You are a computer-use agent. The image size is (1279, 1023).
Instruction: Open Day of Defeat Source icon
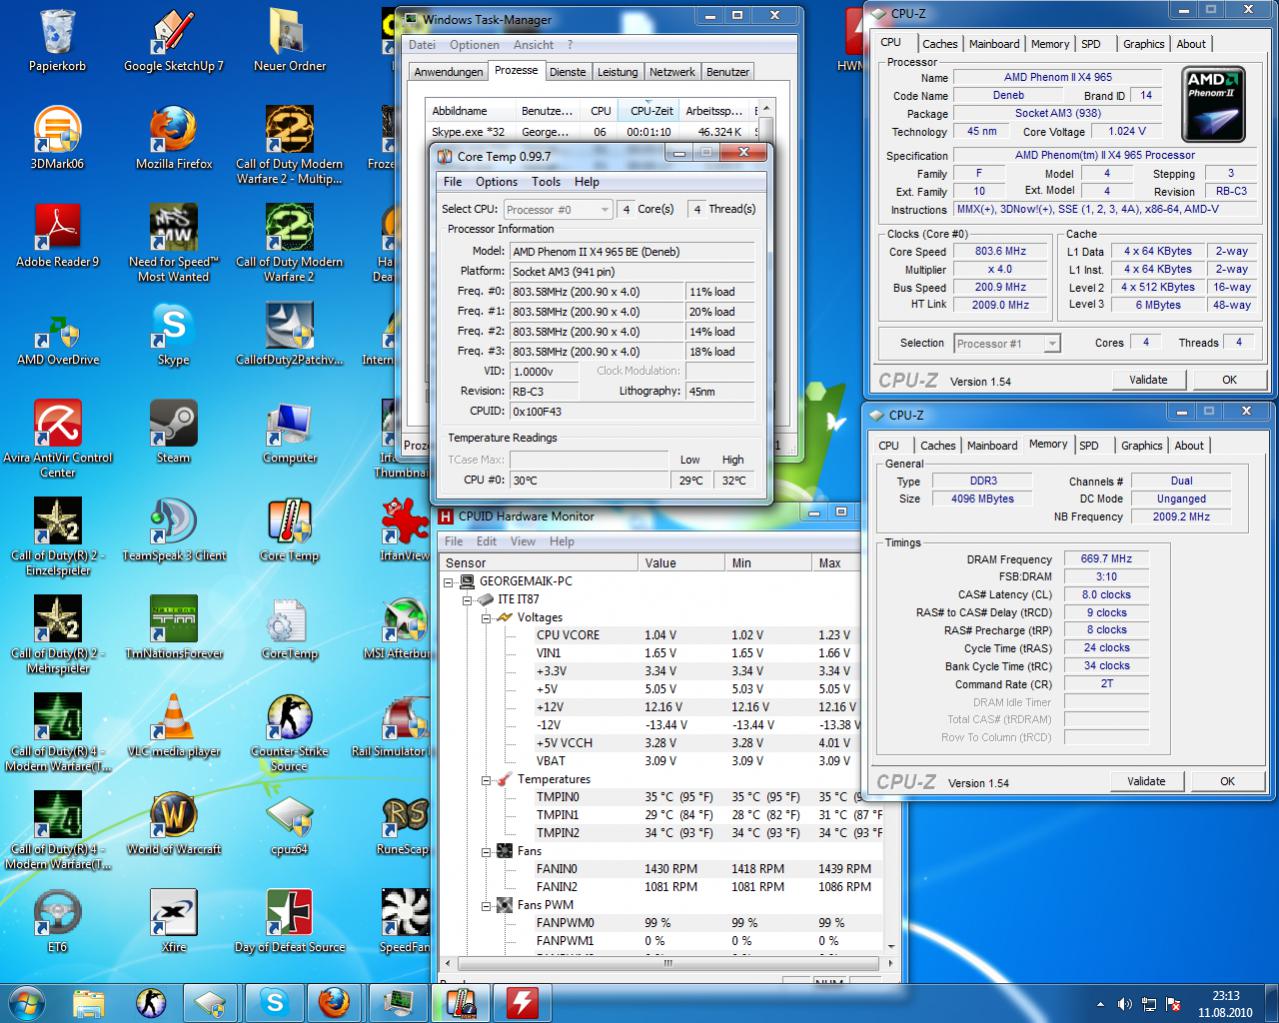click(289, 922)
